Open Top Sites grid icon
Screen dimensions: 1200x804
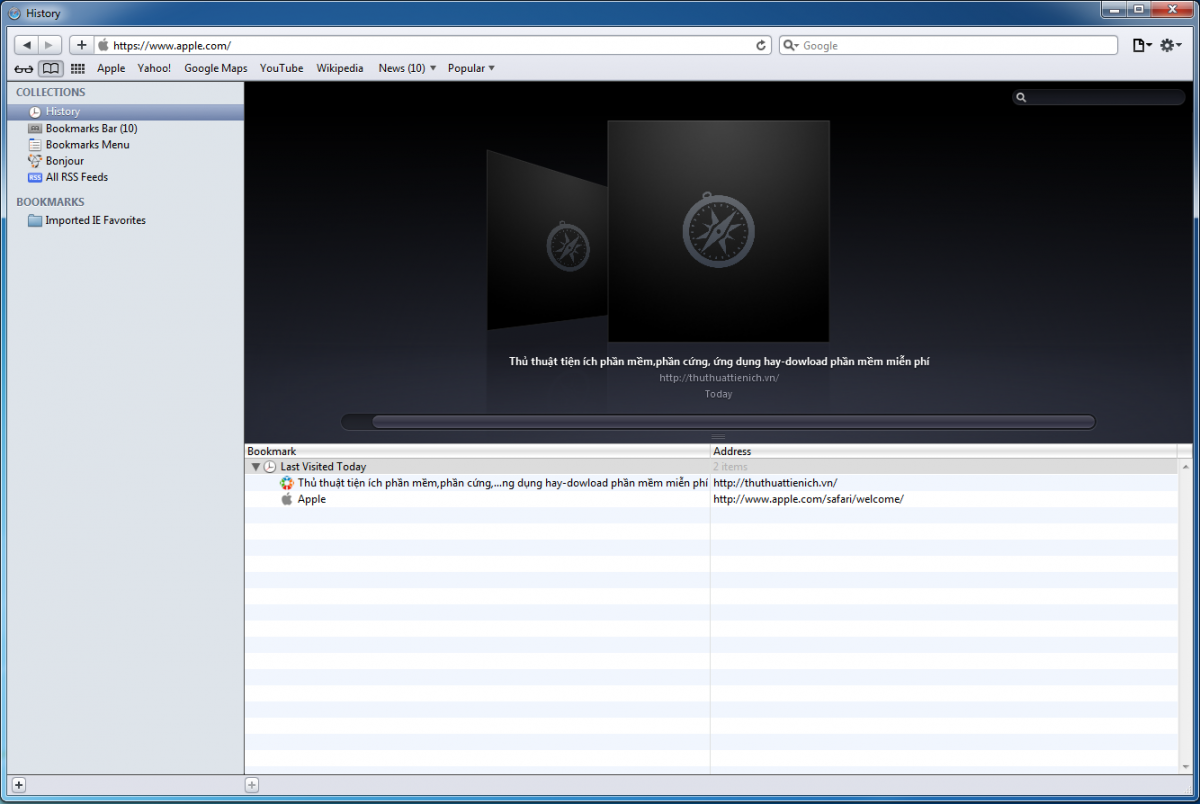click(77, 68)
